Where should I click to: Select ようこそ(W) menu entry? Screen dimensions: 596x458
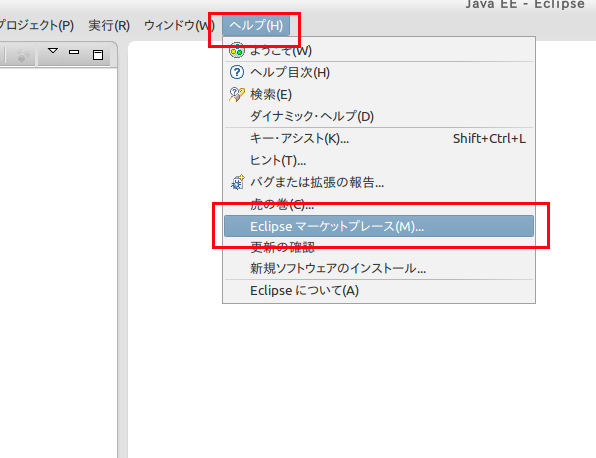pyautogui.click(x=379, y=50)
